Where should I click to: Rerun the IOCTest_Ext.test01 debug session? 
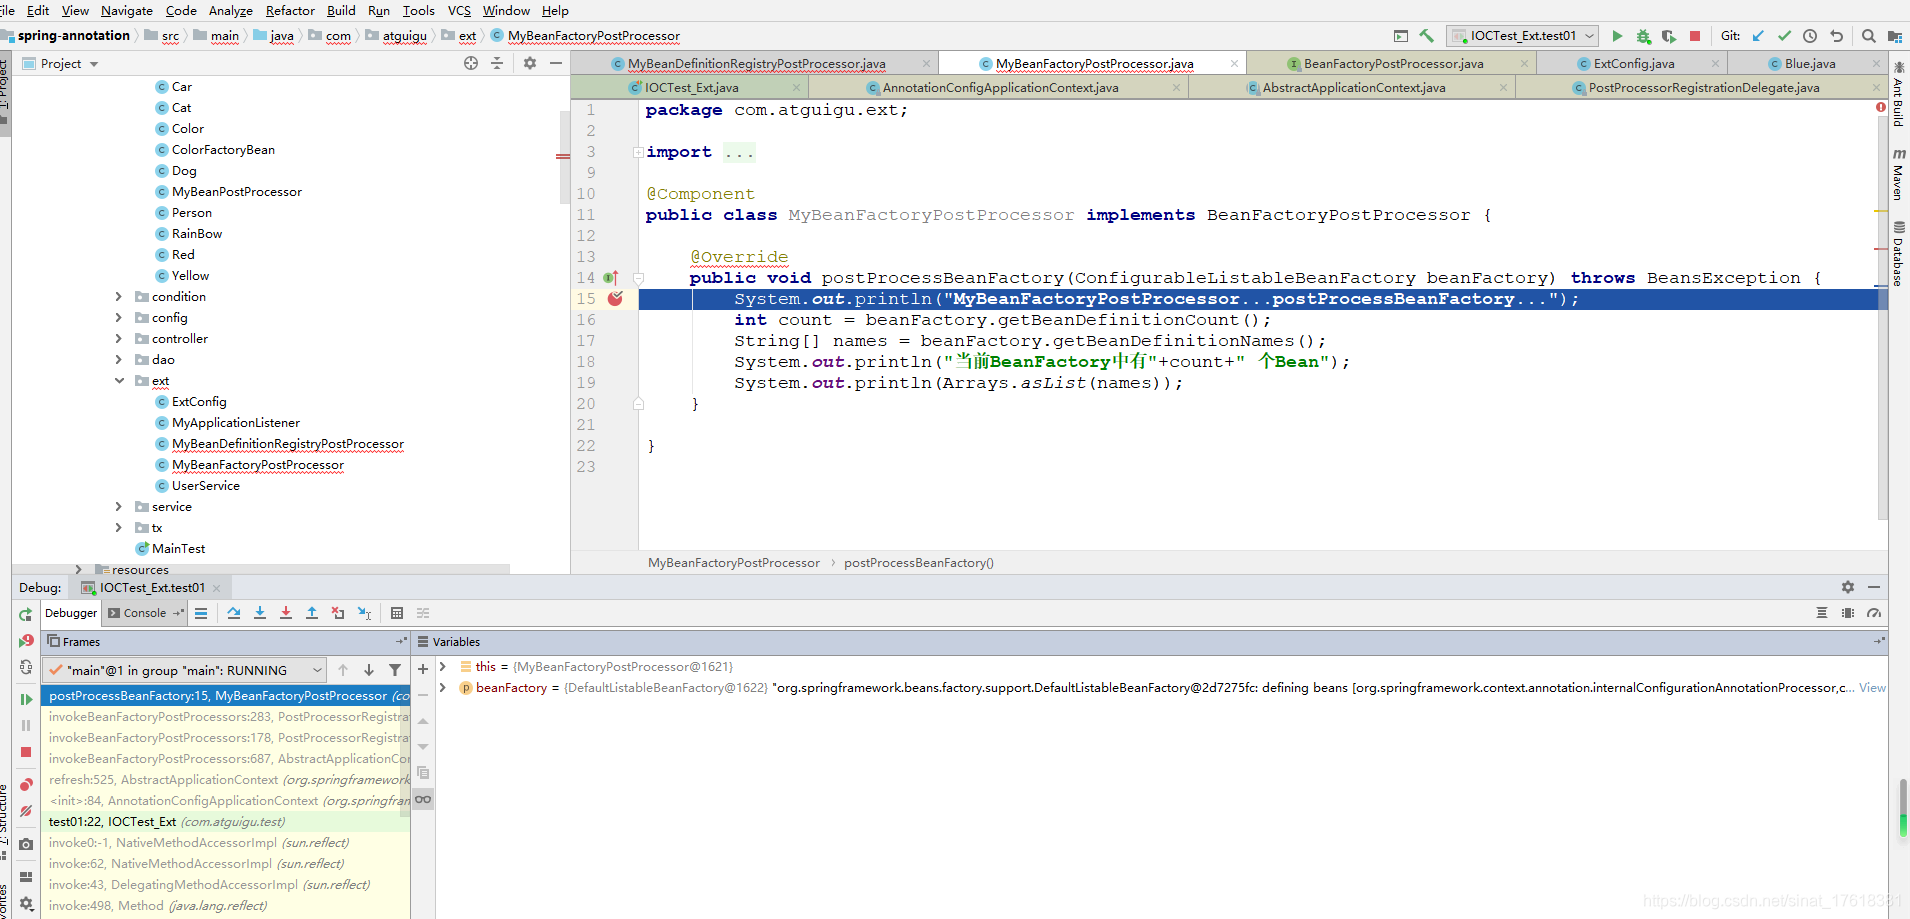[x=26, y=615]
